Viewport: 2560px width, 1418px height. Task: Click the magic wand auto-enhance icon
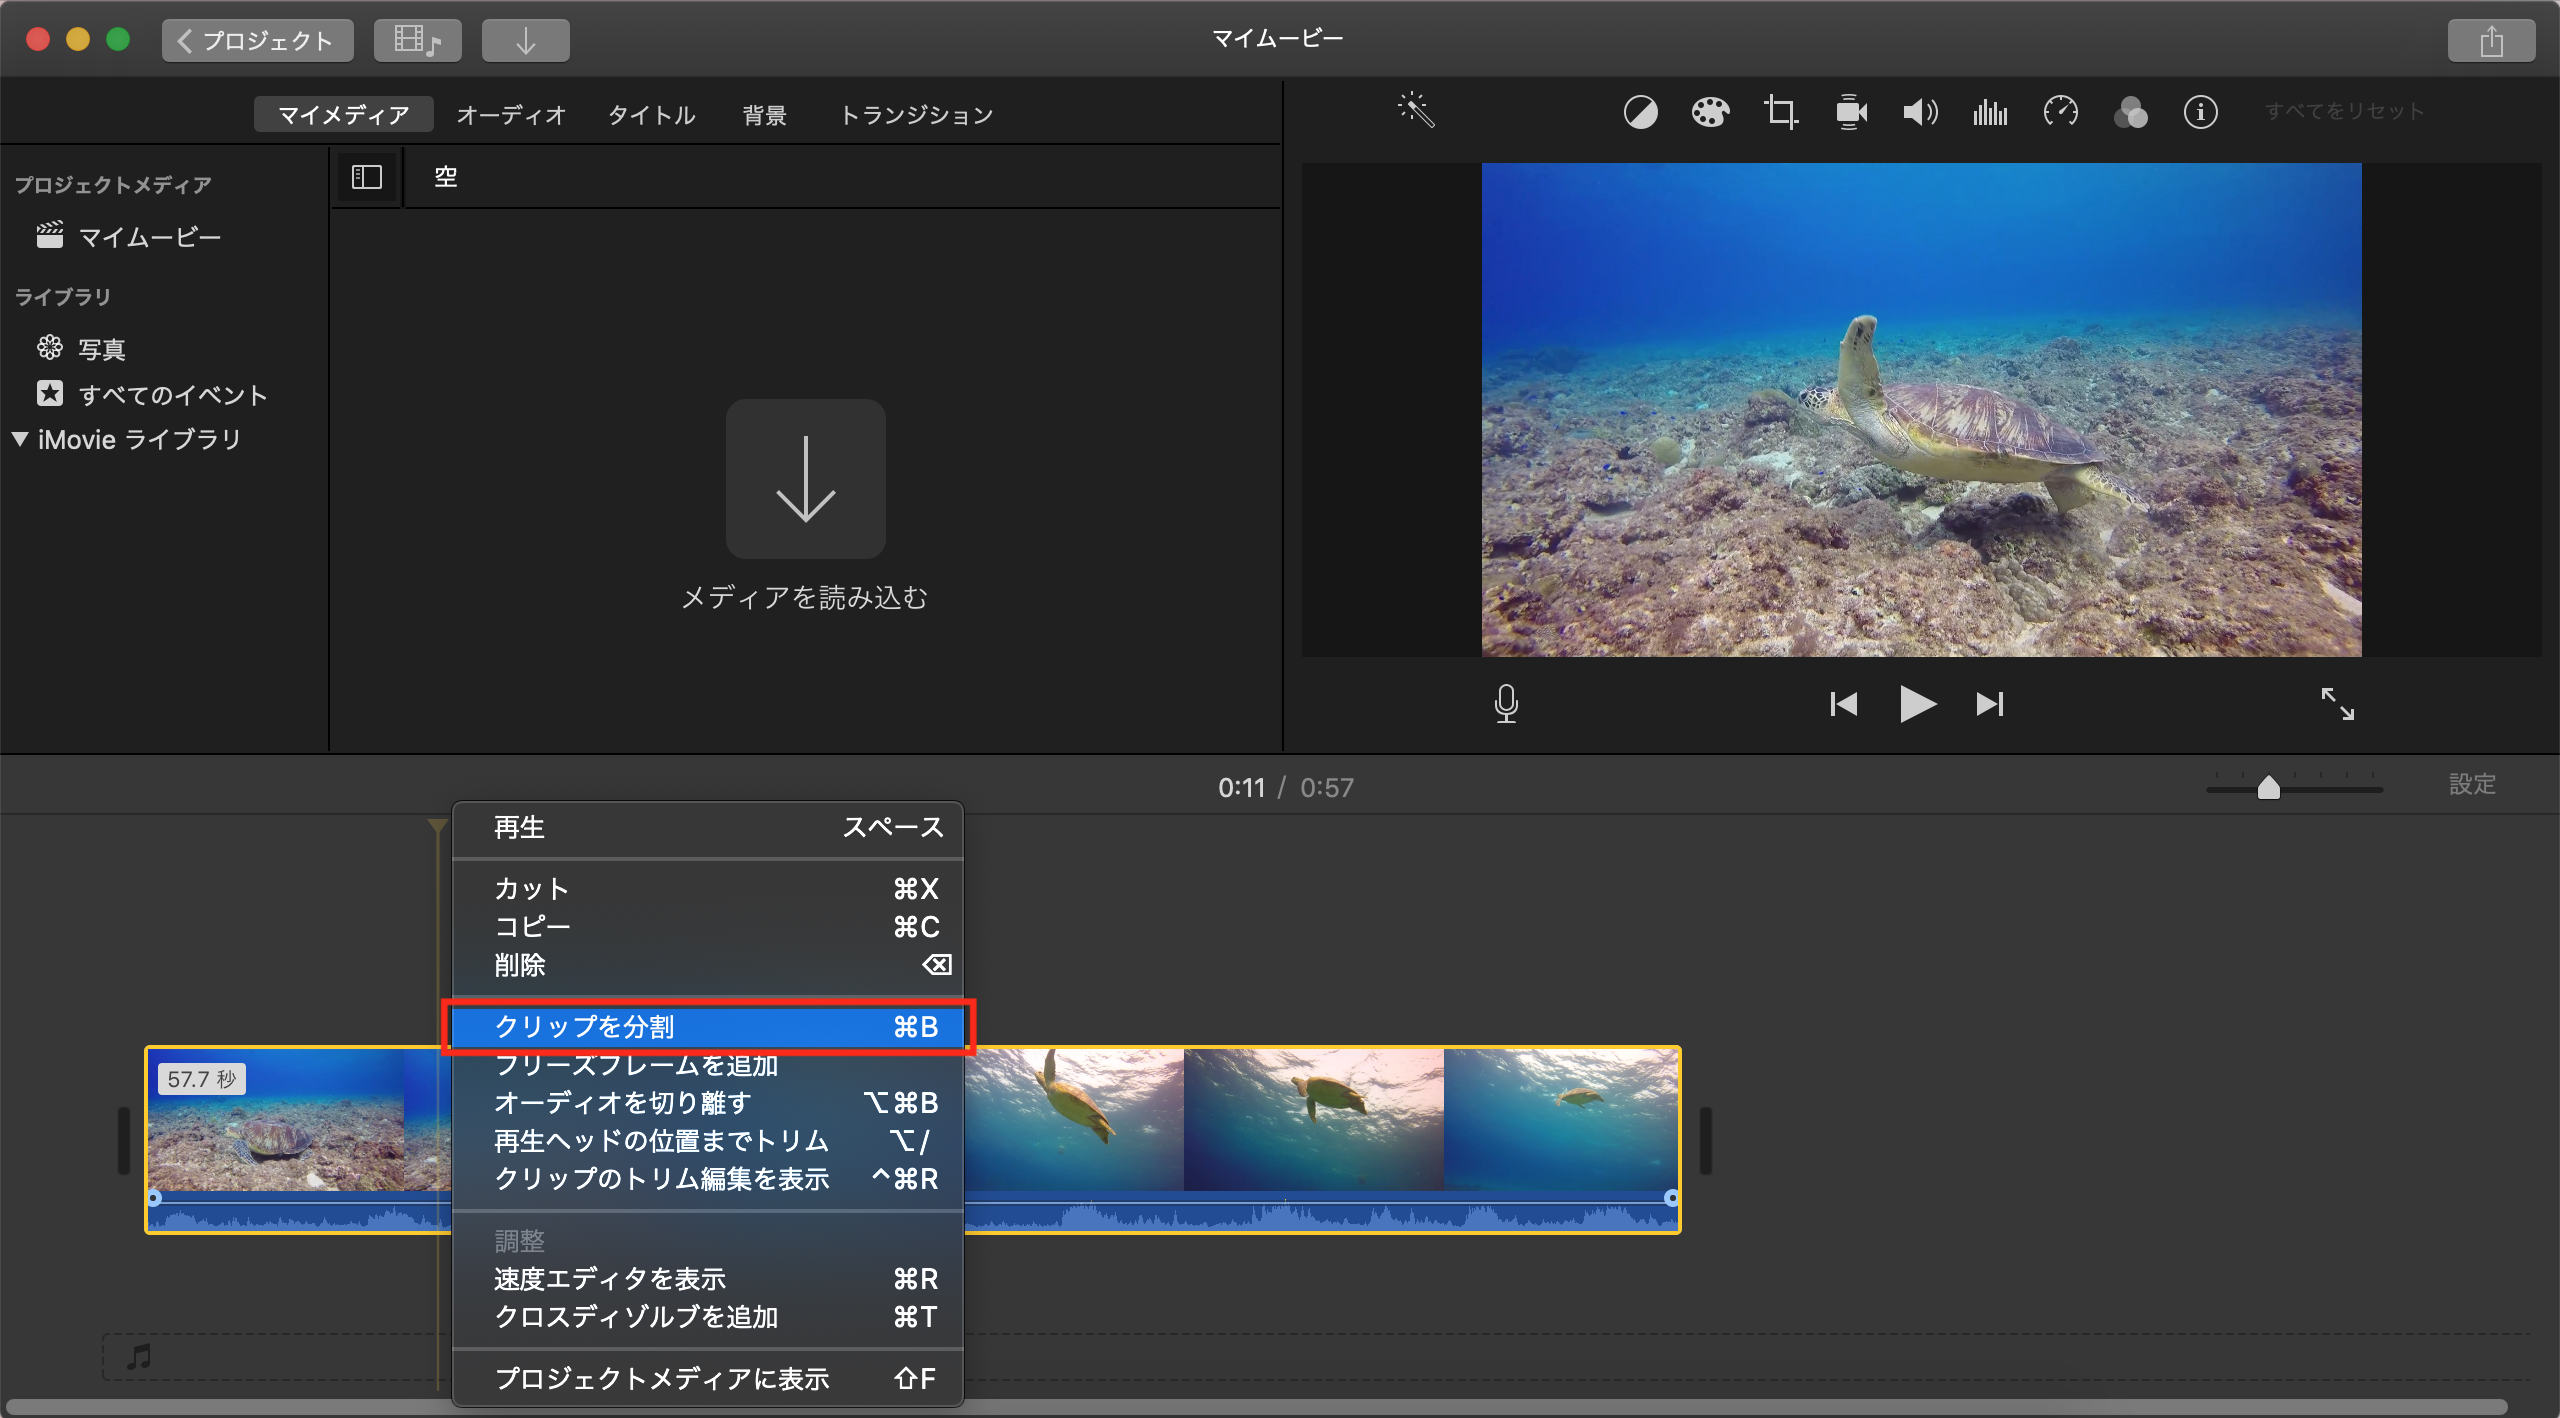pyautogui.click(x=1416, y=111)
